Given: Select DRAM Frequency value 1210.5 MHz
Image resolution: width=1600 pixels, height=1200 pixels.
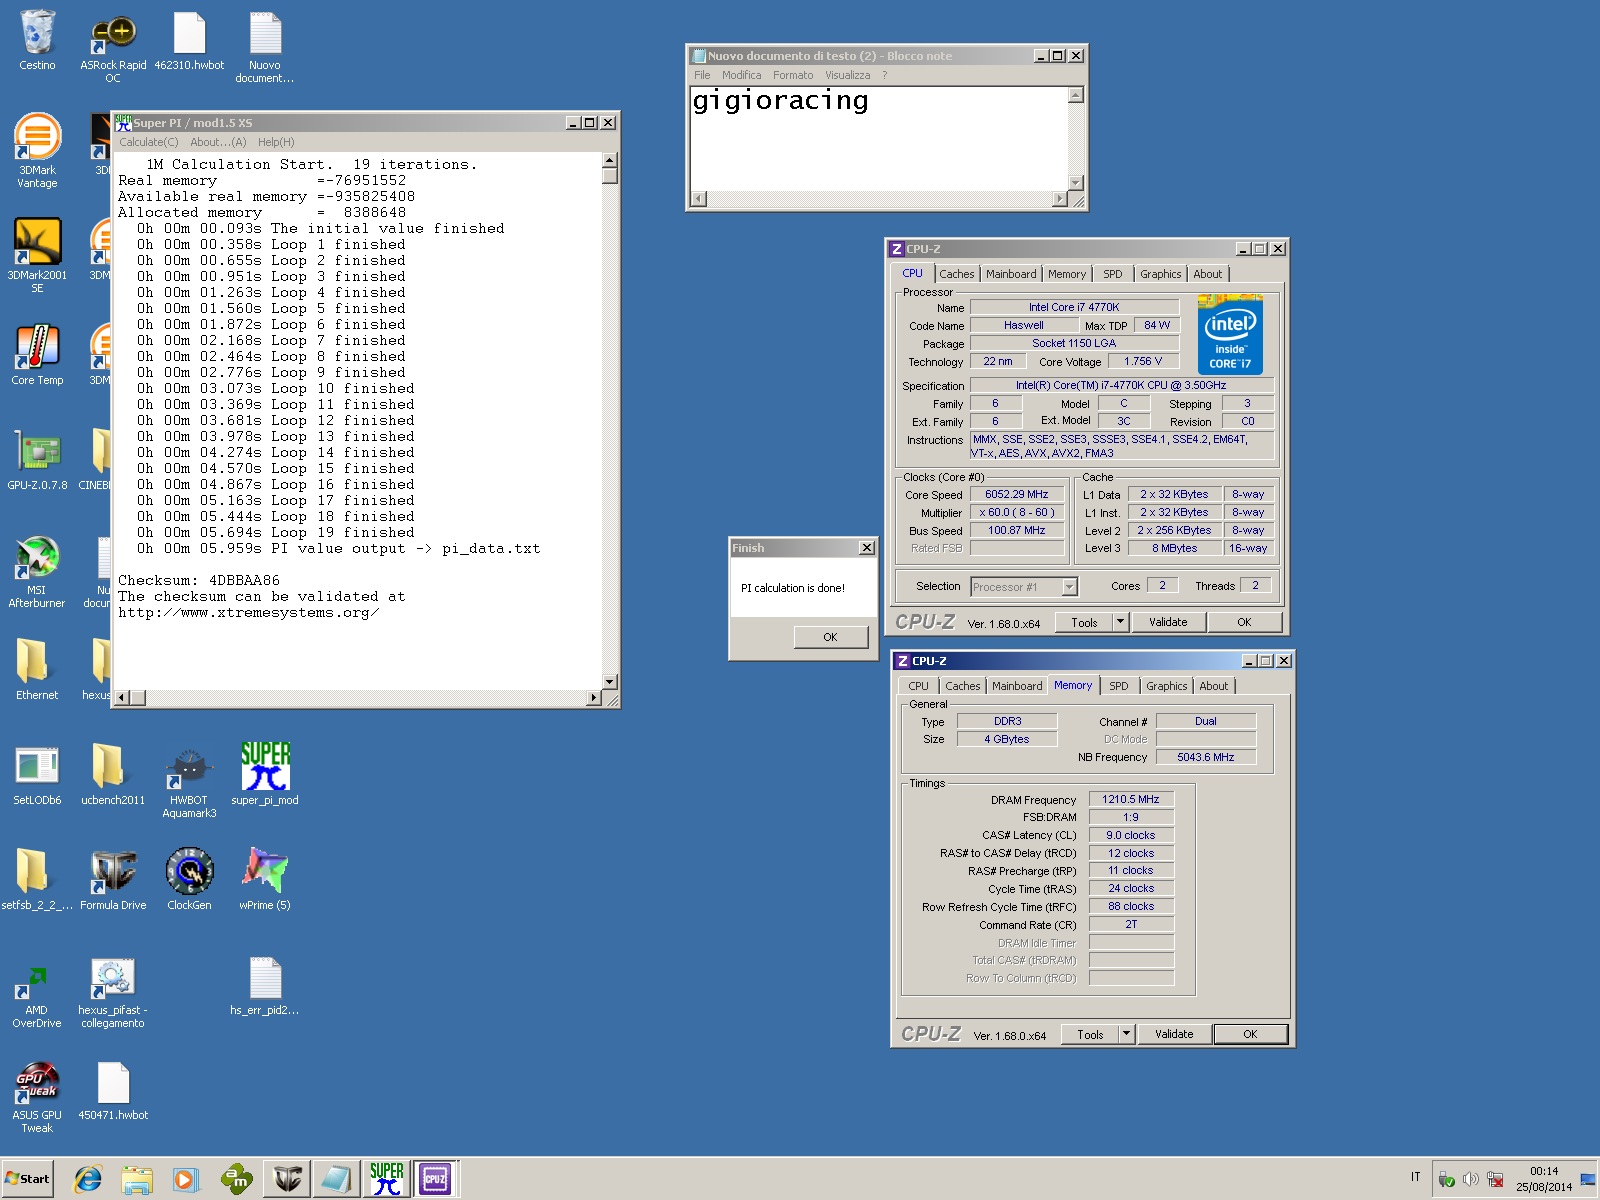Looking at the screenshot, I should click(x=1131, y=799).
